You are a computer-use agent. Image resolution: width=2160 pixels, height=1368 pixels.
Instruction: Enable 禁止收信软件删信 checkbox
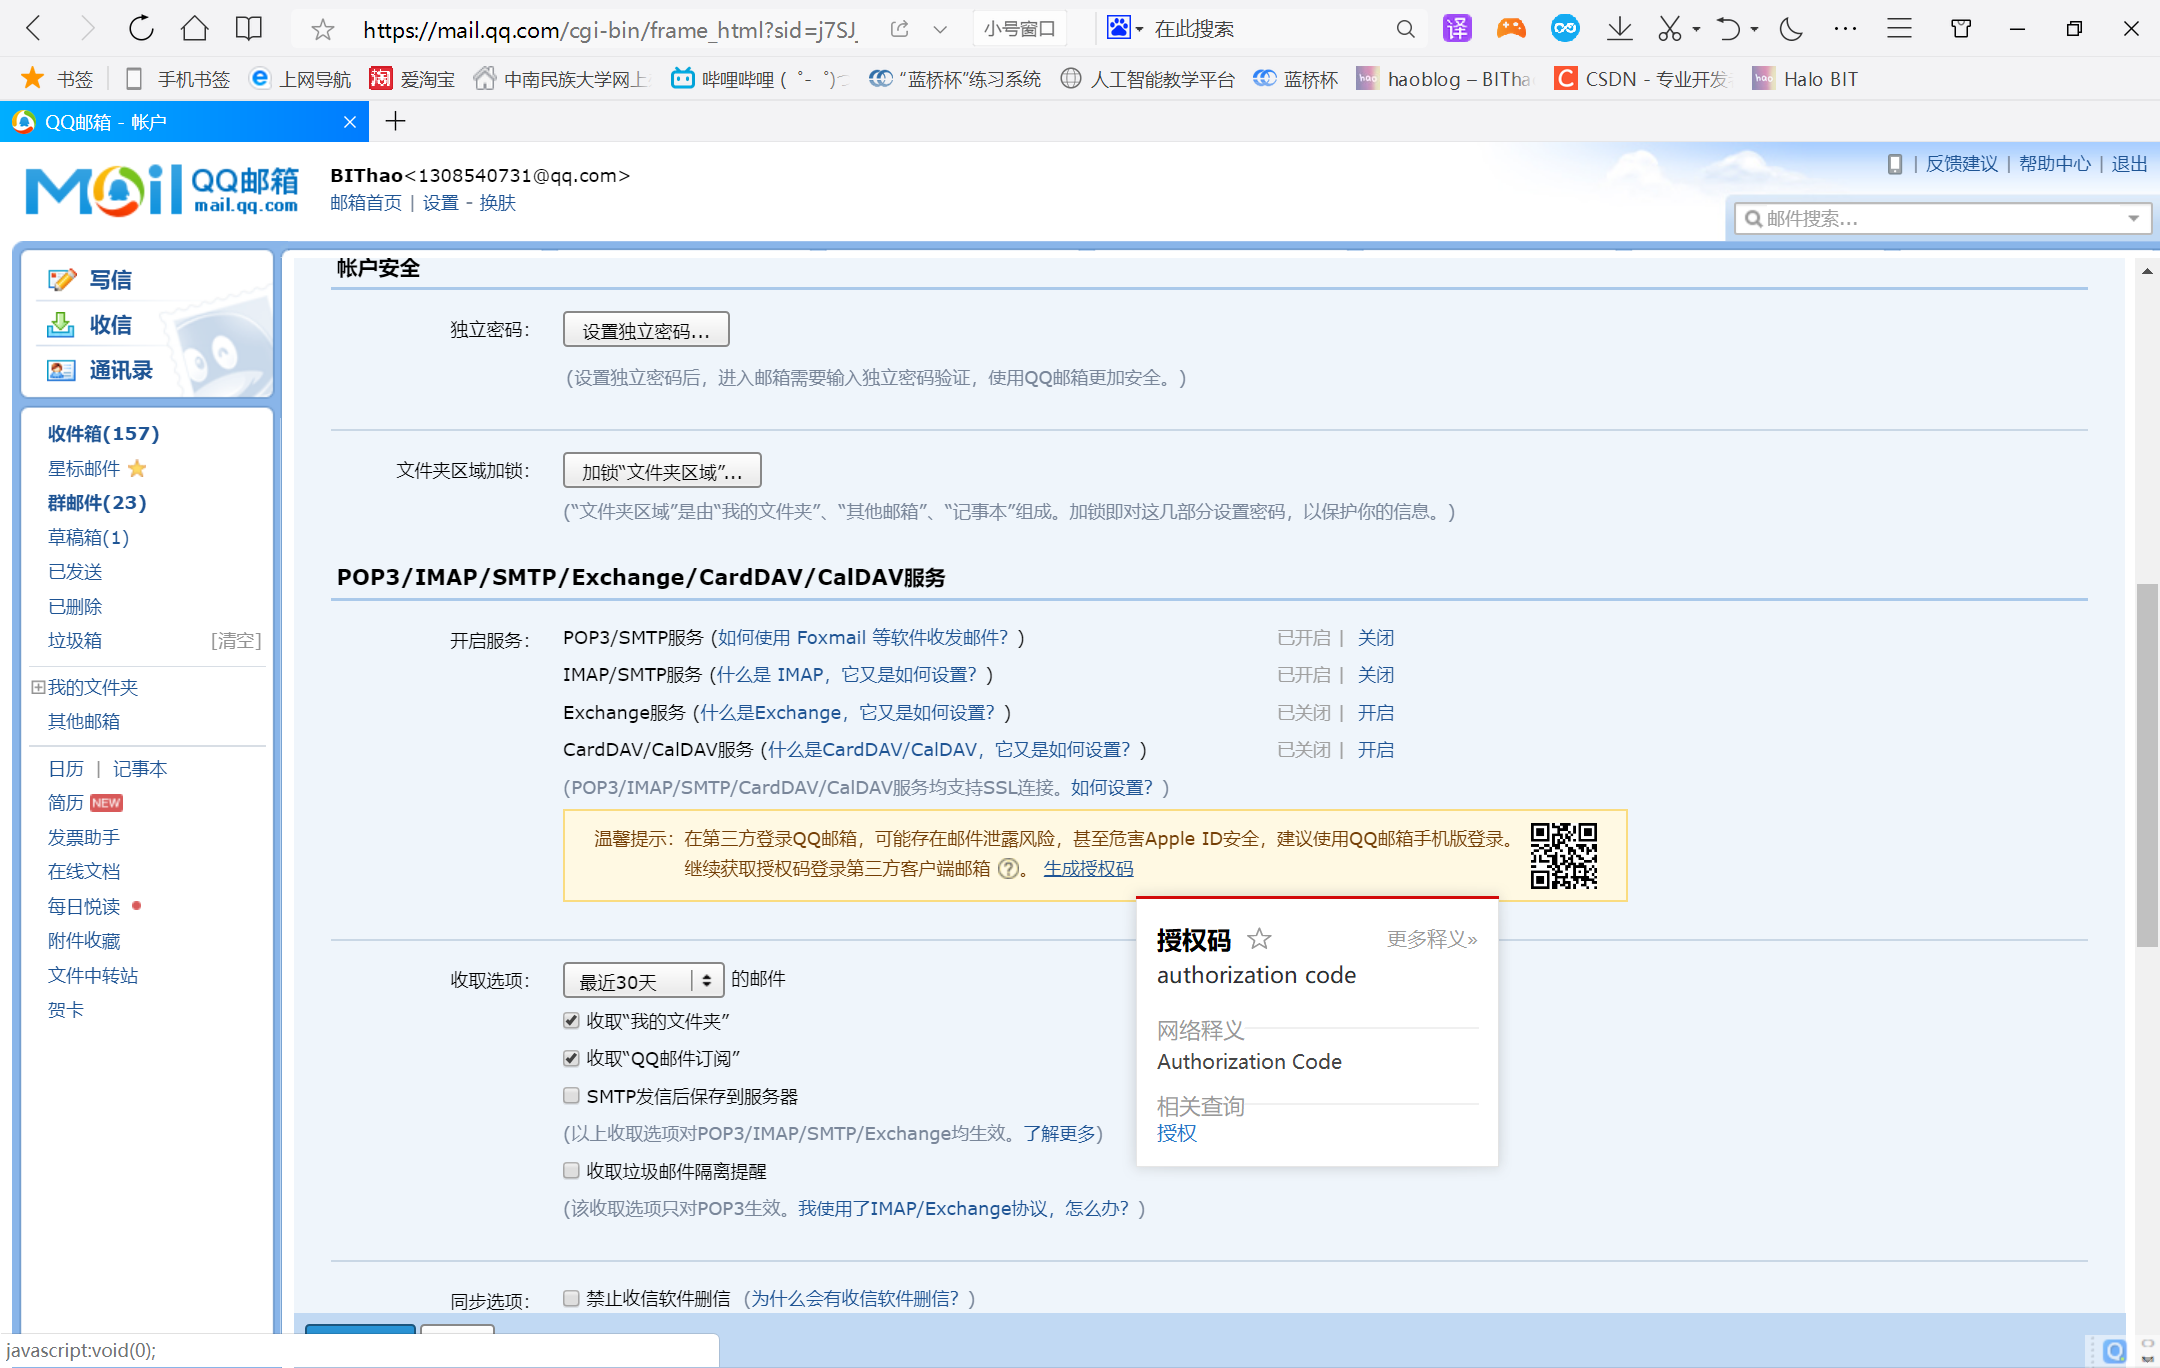coord(571,1298)
